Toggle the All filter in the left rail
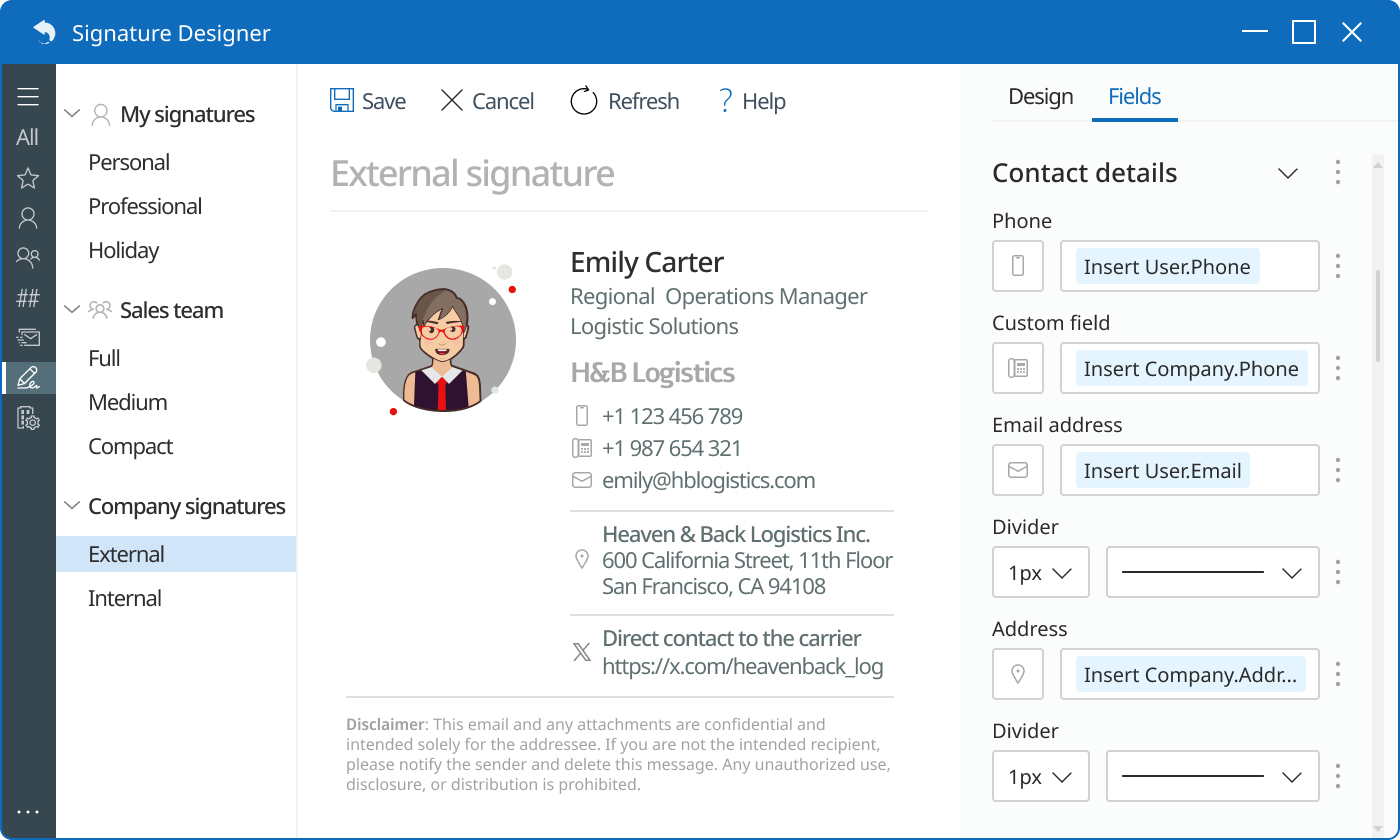 click(28, 137)
